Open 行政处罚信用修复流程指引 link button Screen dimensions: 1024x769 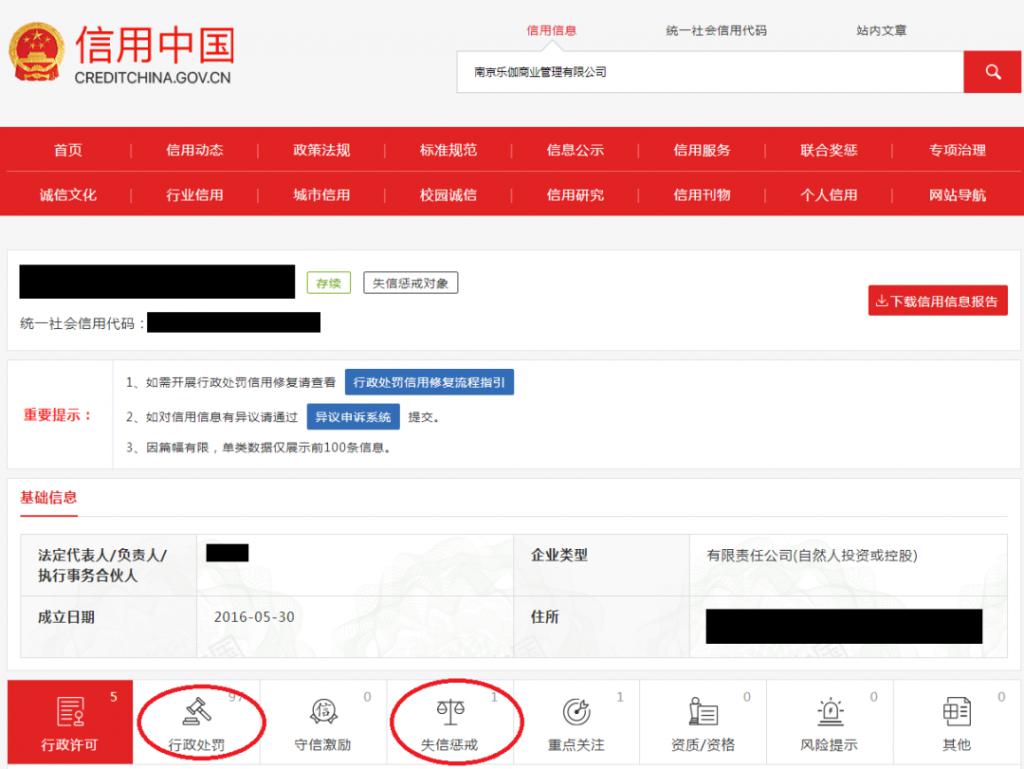coord(429,382)
